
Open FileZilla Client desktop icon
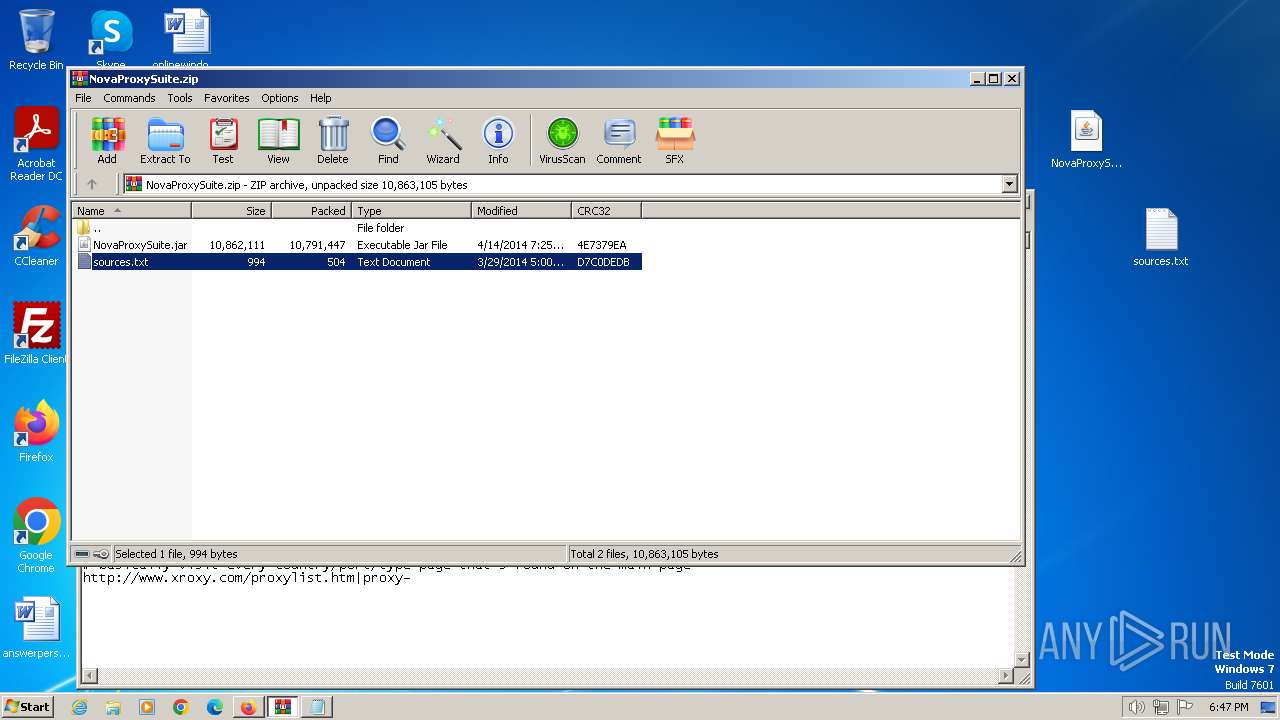coord(36,334)
